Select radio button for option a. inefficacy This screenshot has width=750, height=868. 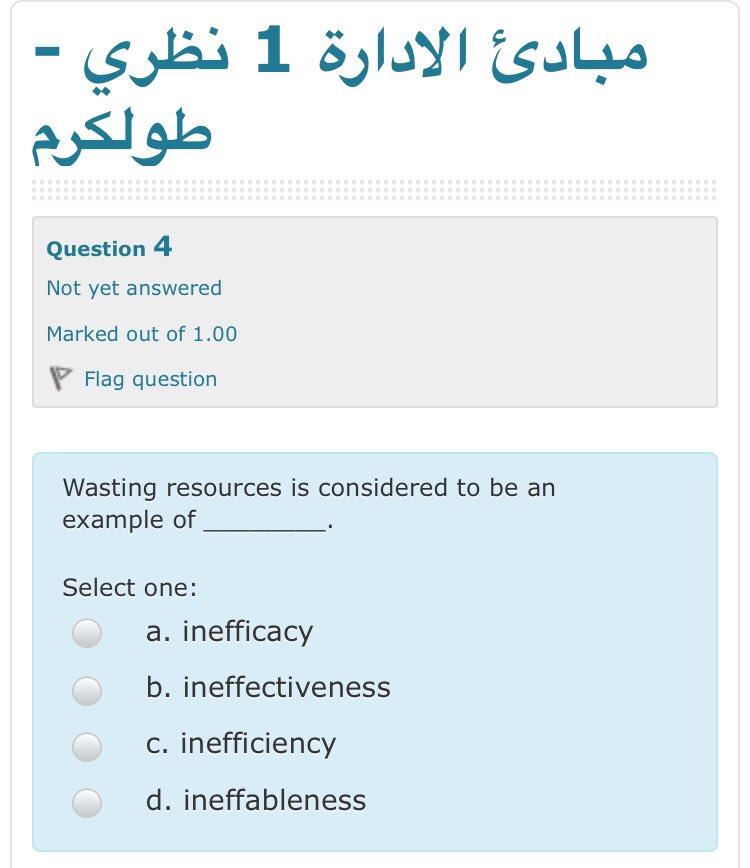pyautogui.click(x=88, y=631)
